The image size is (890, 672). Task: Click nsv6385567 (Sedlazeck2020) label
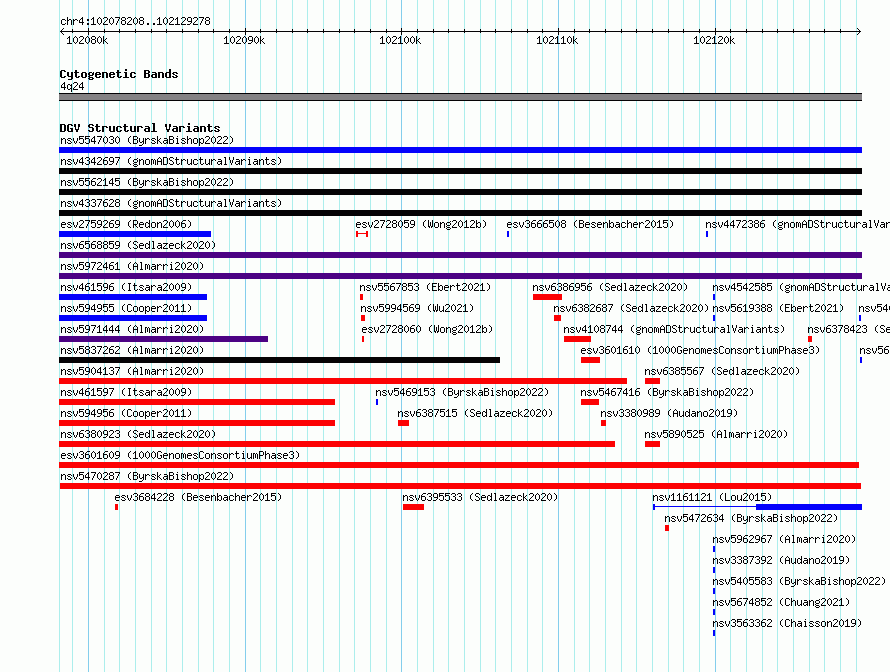pos(722,371)
